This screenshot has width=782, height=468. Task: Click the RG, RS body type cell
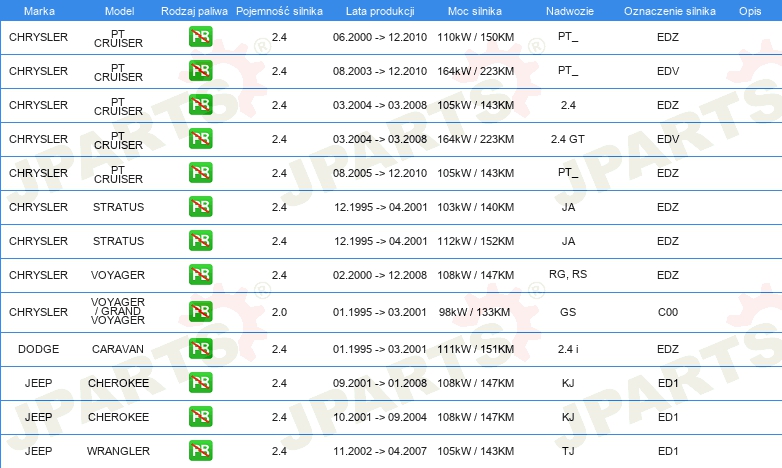click(x=568, y=274)
